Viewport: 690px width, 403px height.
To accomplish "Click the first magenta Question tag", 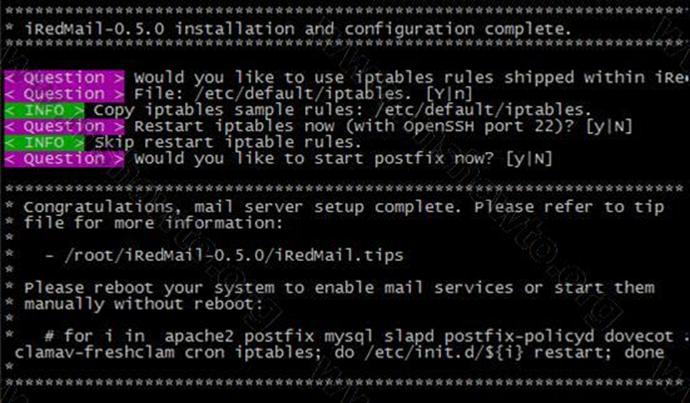I will (64, 78).
